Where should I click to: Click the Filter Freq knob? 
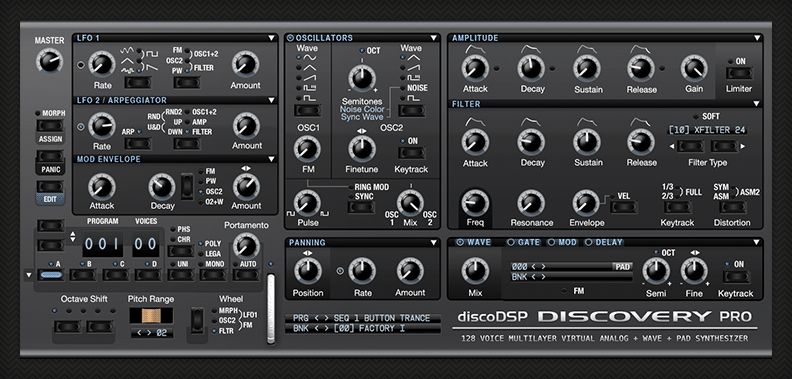475,203
